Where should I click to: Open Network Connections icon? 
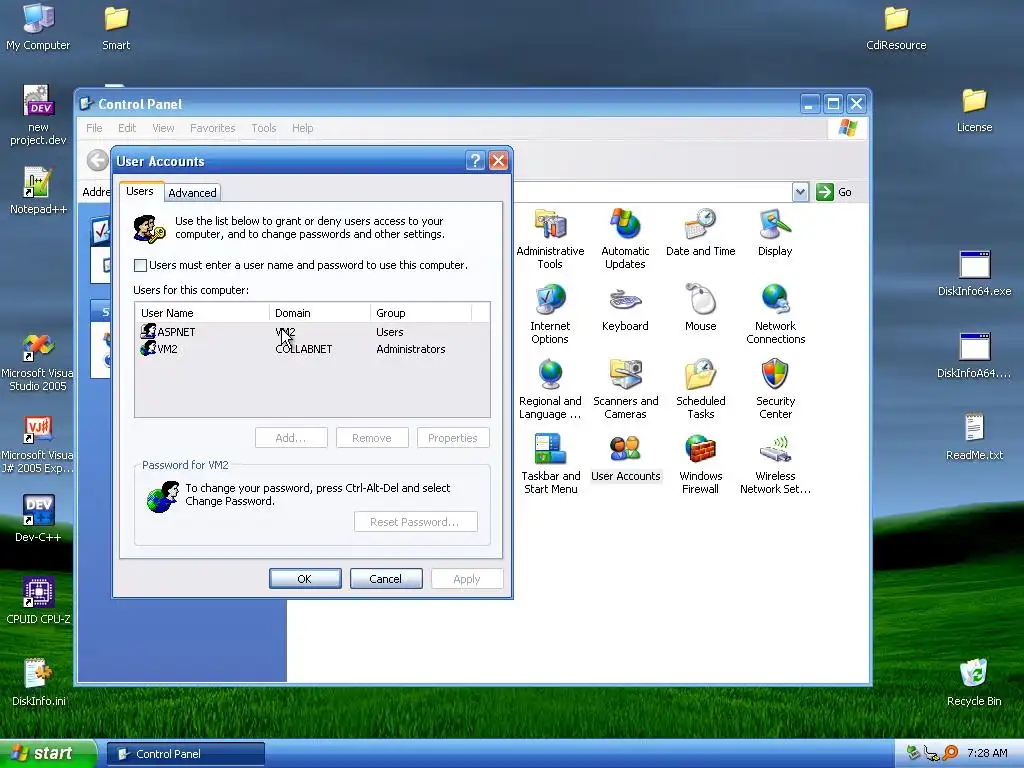775,313
